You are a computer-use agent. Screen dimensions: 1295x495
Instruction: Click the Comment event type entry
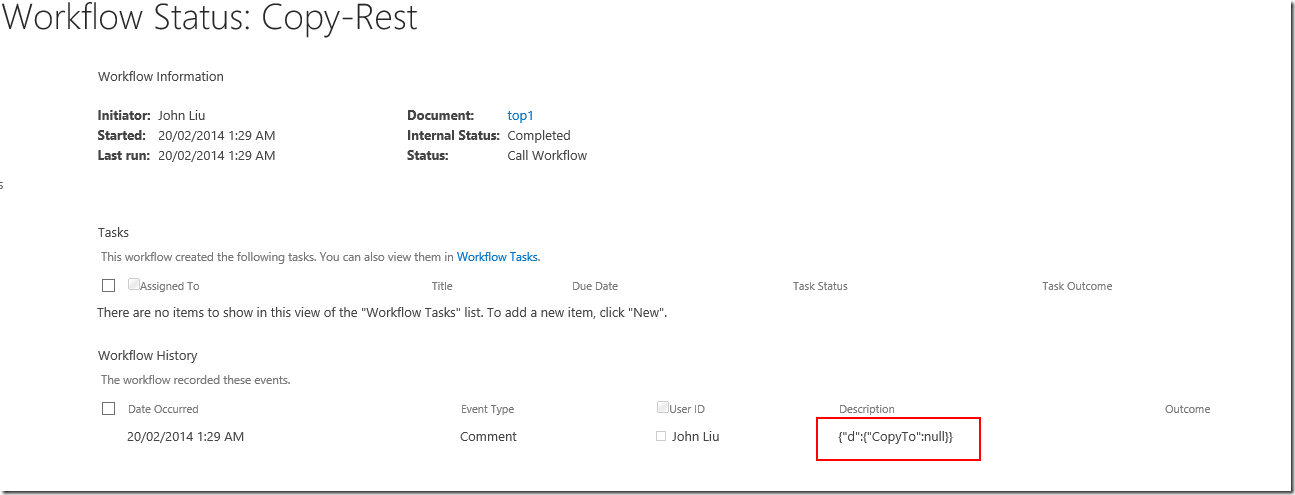tap(488, 437)
